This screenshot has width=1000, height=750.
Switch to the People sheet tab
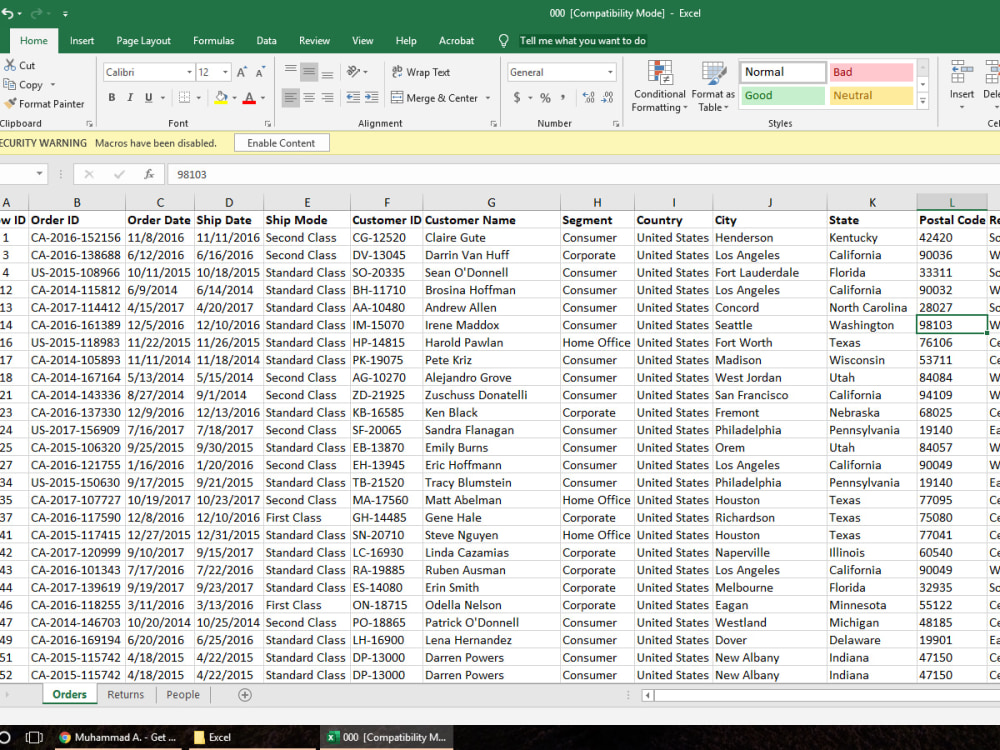183,695
